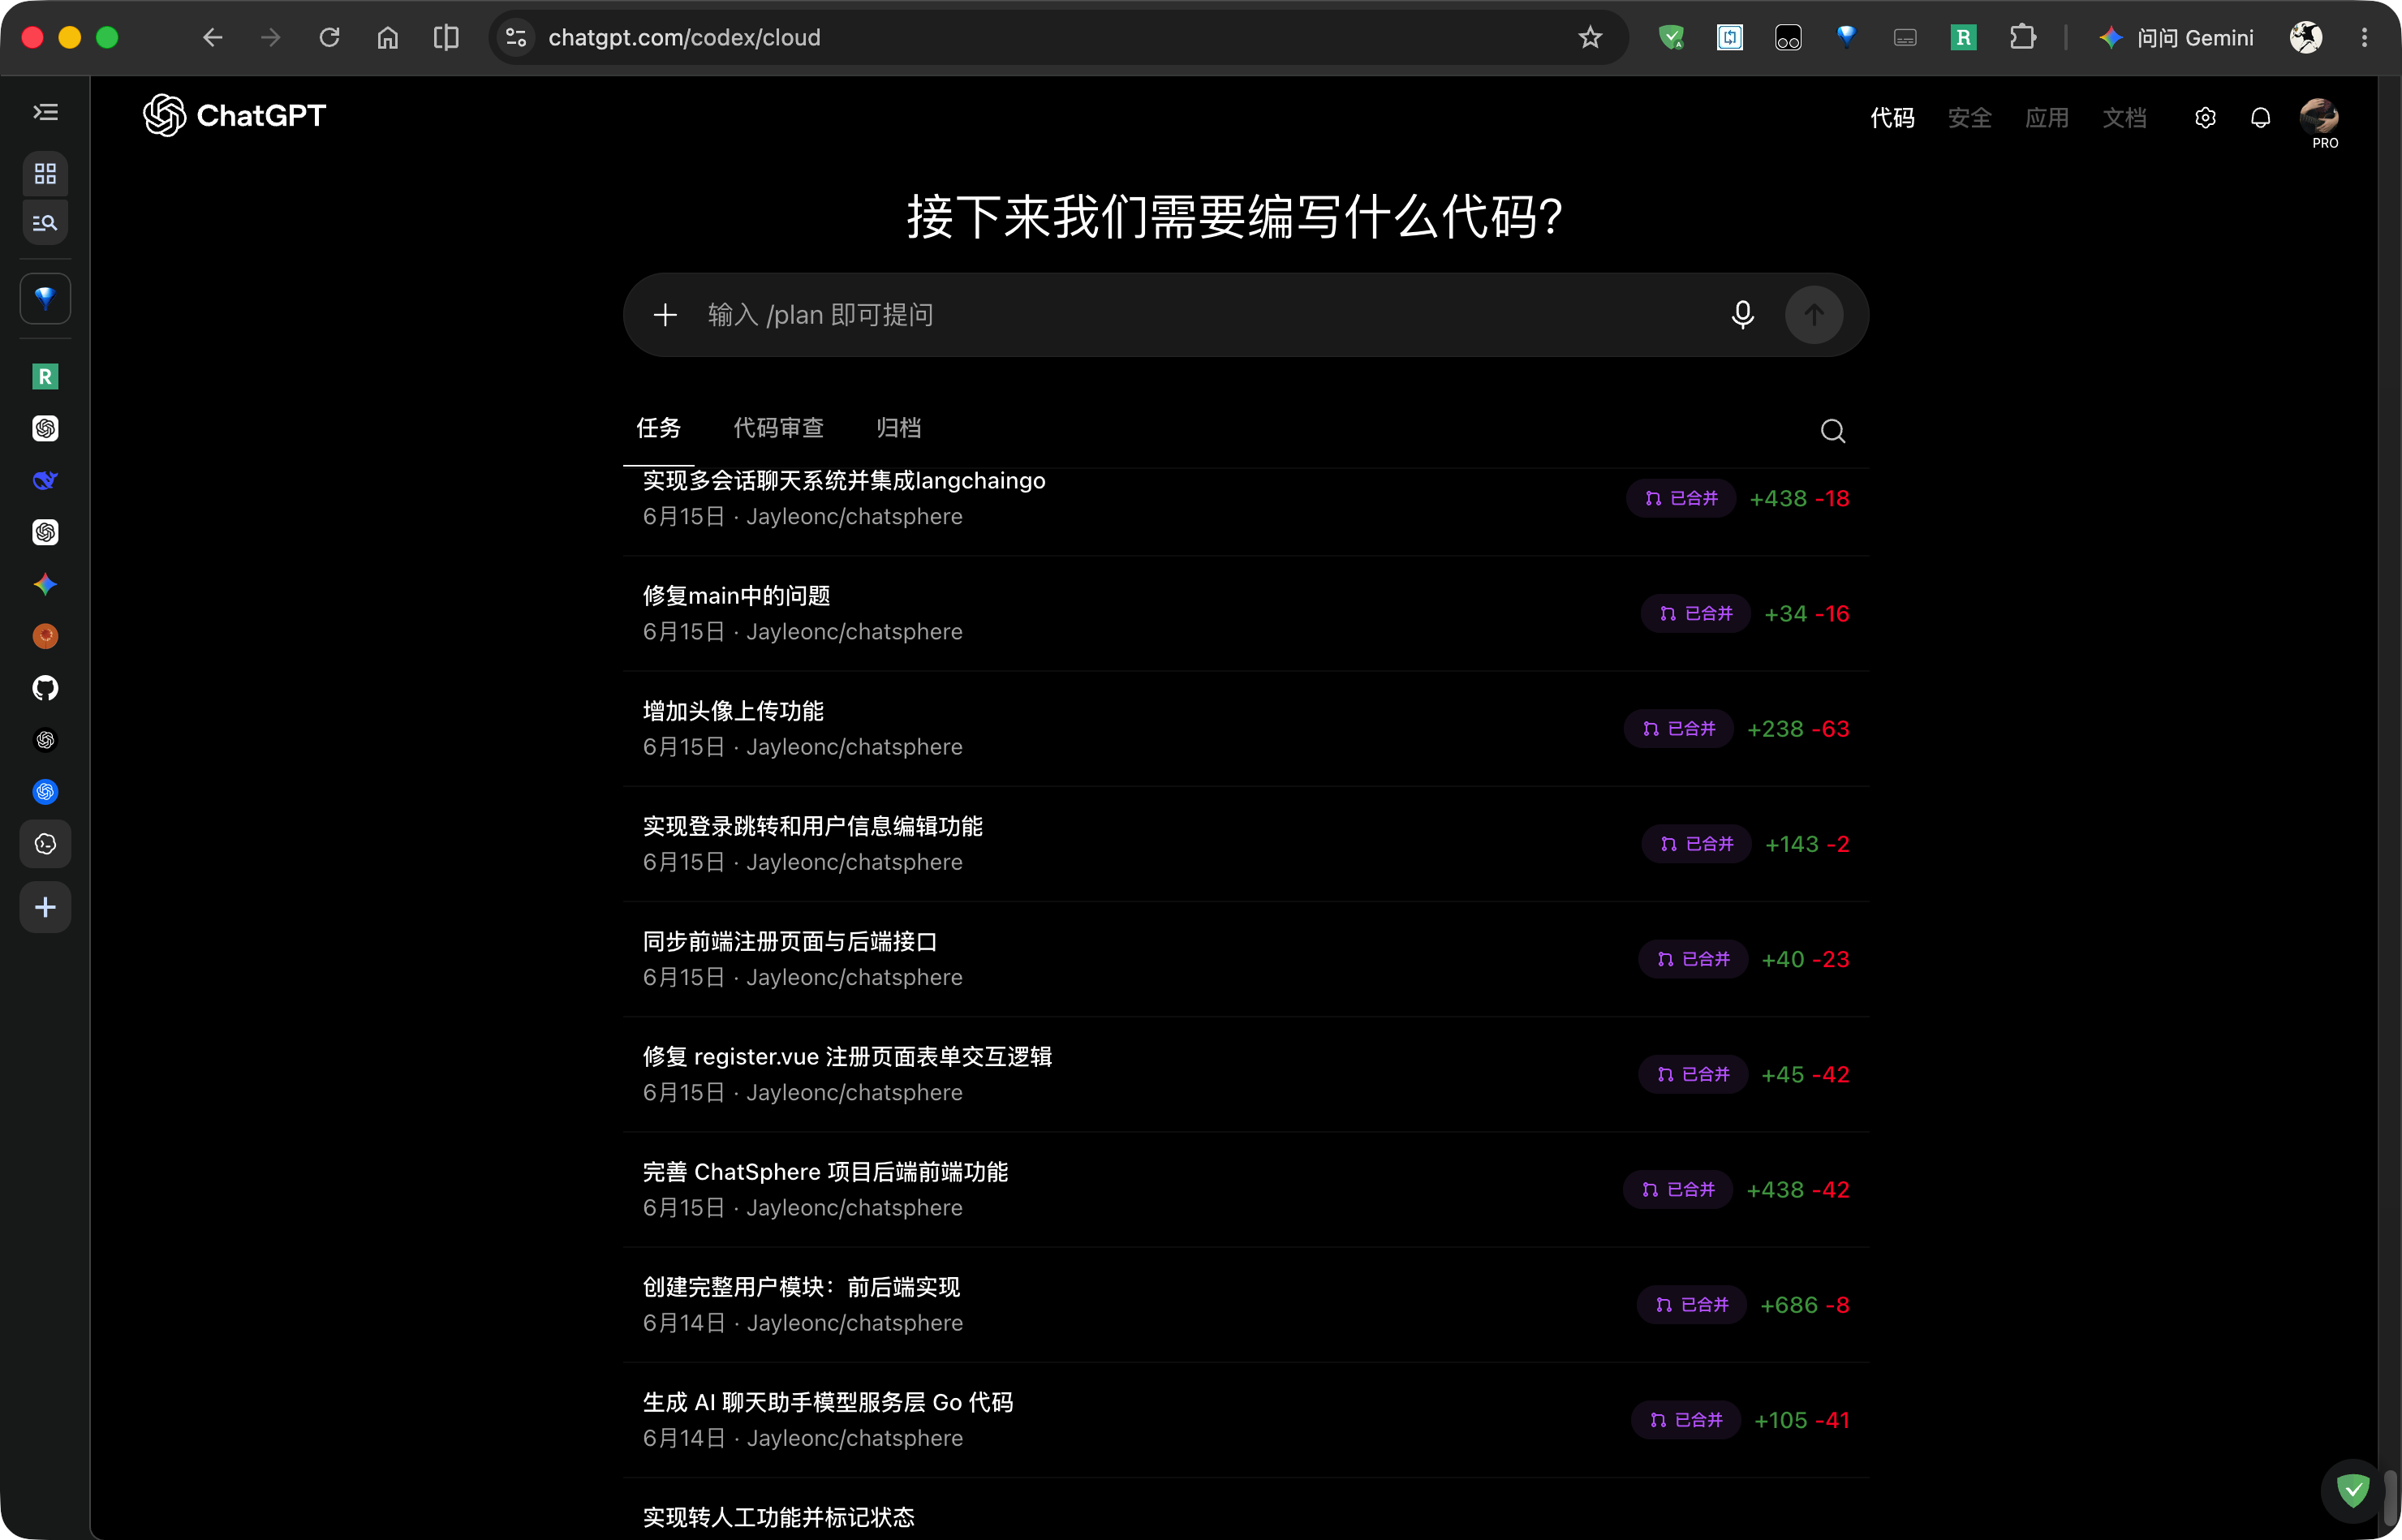The height and width of the screenshot is (1540, 2402).
Task: Open the green R extension in toolbar
Action: tap(1963, 38)
